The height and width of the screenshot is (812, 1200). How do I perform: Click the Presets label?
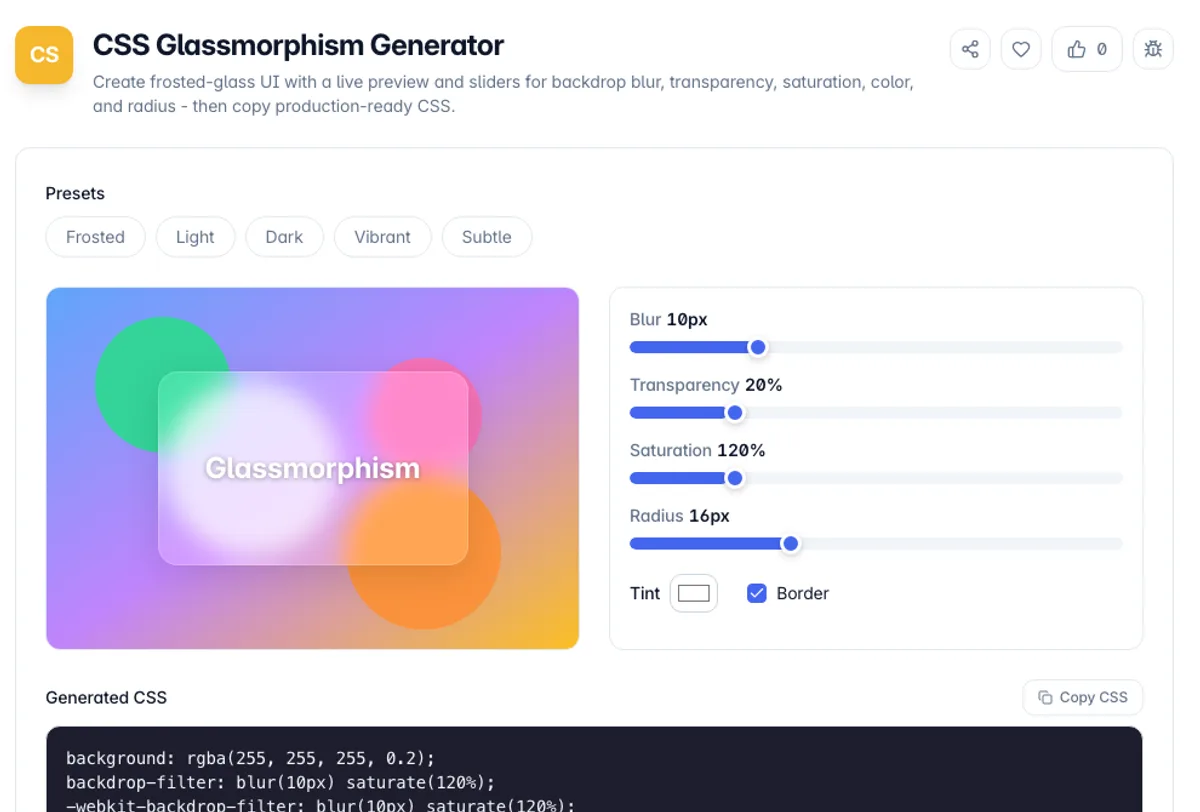click(75, 193)
